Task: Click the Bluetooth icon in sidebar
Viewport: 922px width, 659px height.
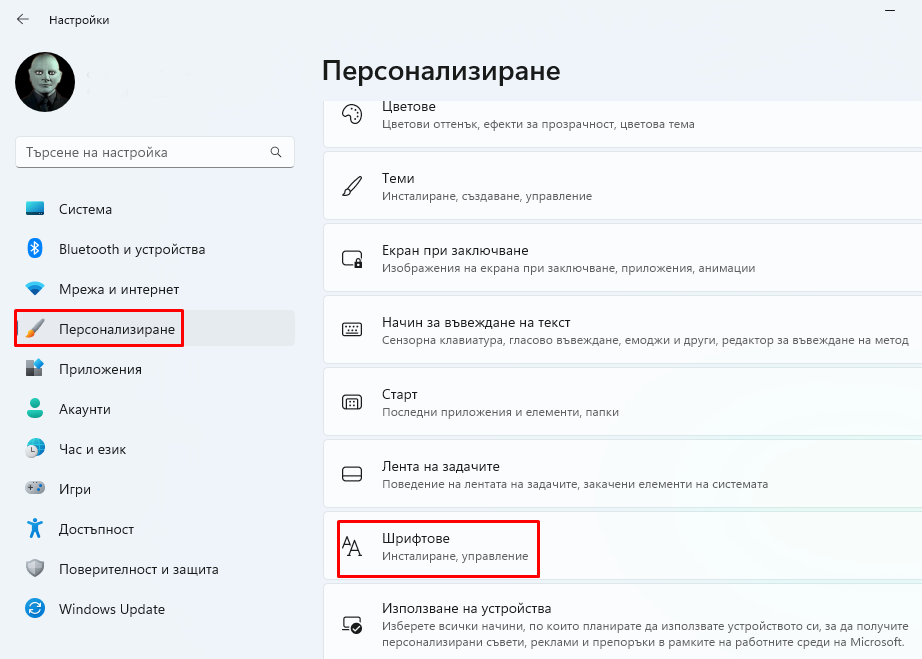Action: [x=35, y=249]
